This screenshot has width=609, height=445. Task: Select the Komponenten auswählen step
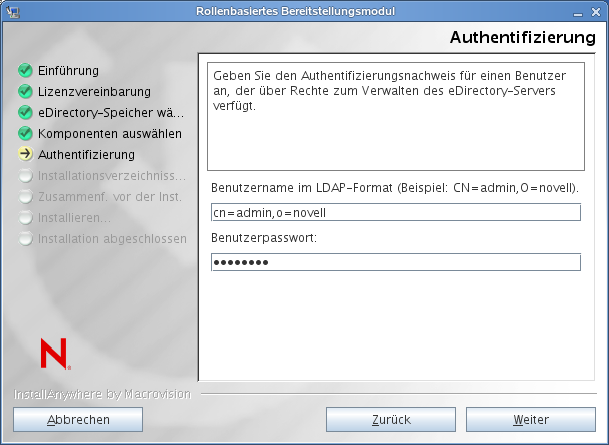pos(110,134)
